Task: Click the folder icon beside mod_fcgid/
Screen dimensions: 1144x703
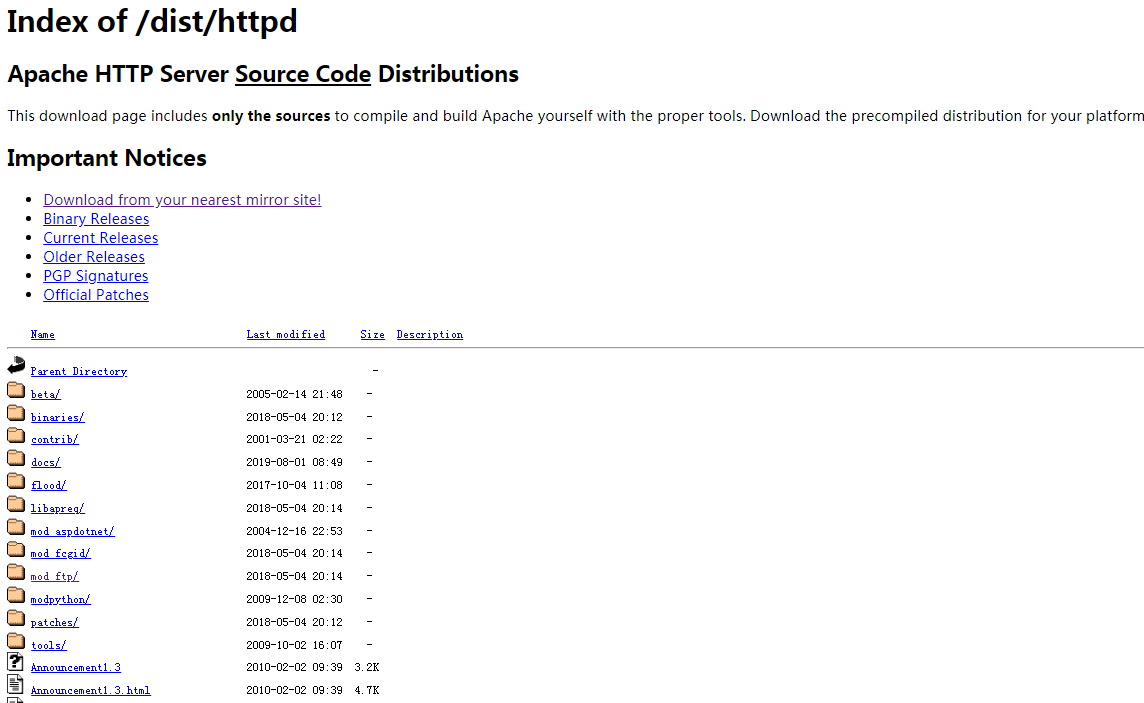Action: [x=16, y=549]
